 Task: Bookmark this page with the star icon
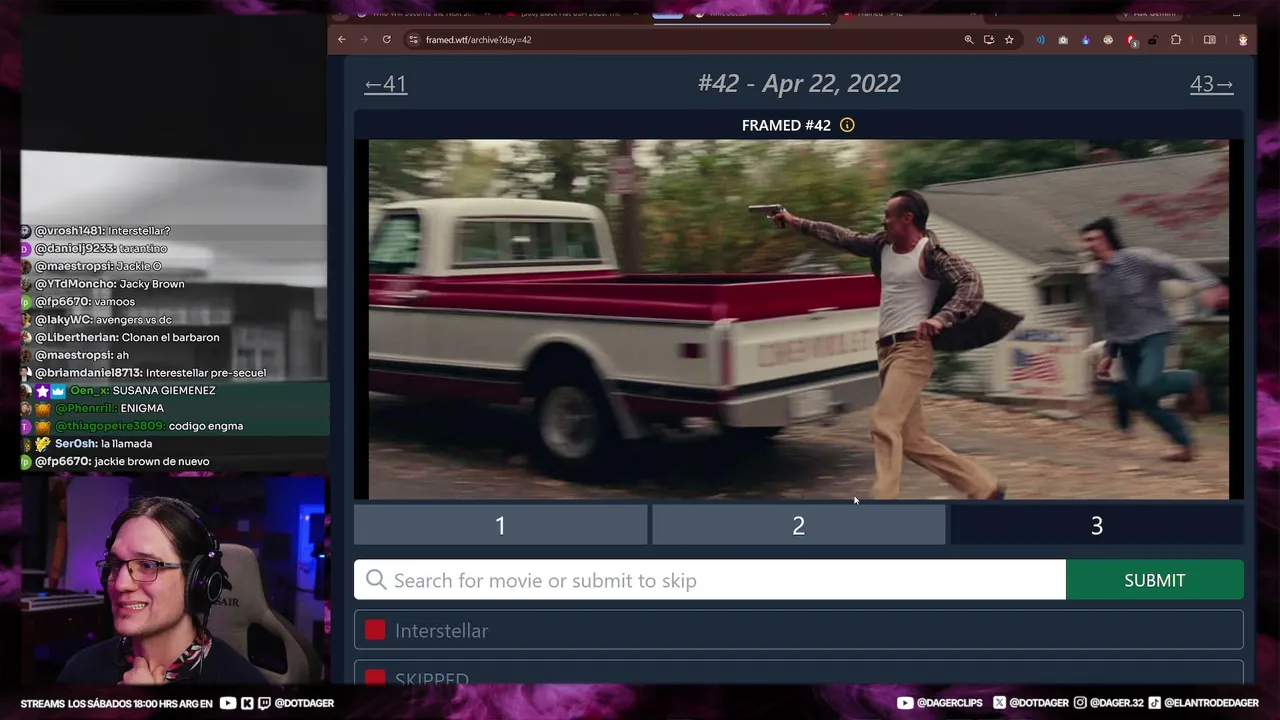pos(1009,40)
